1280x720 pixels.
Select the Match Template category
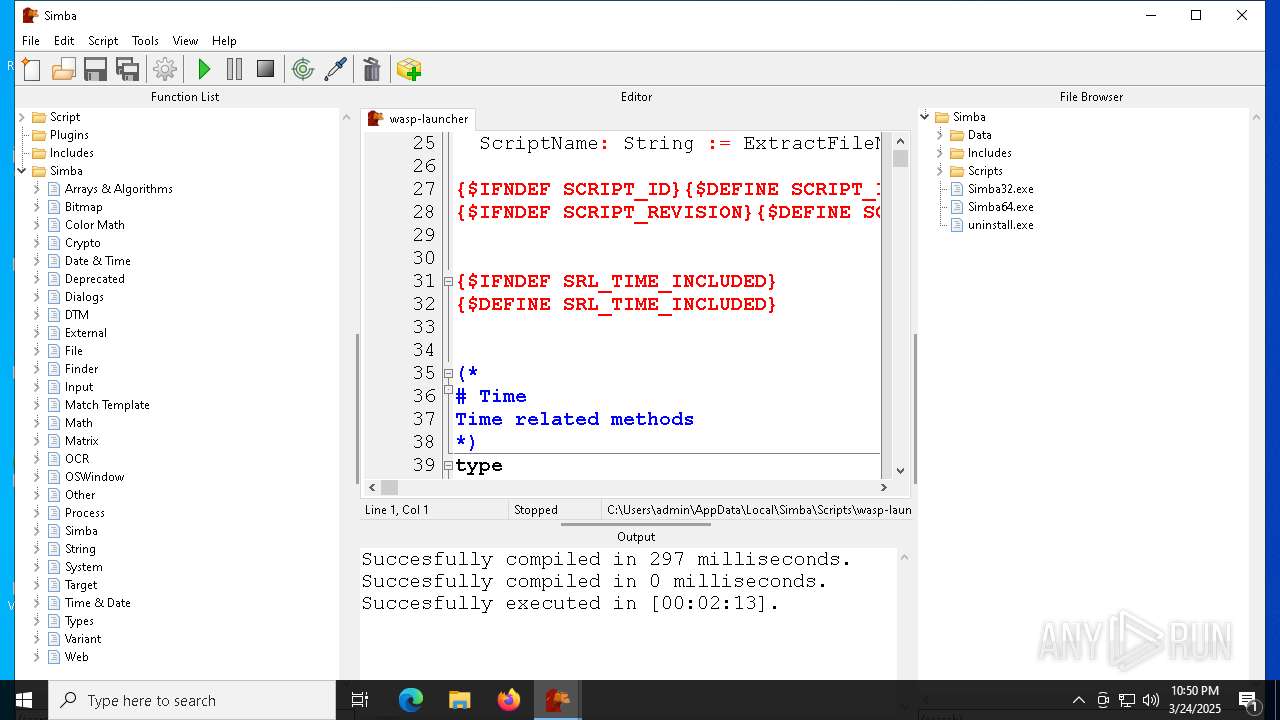coord(107,405)
